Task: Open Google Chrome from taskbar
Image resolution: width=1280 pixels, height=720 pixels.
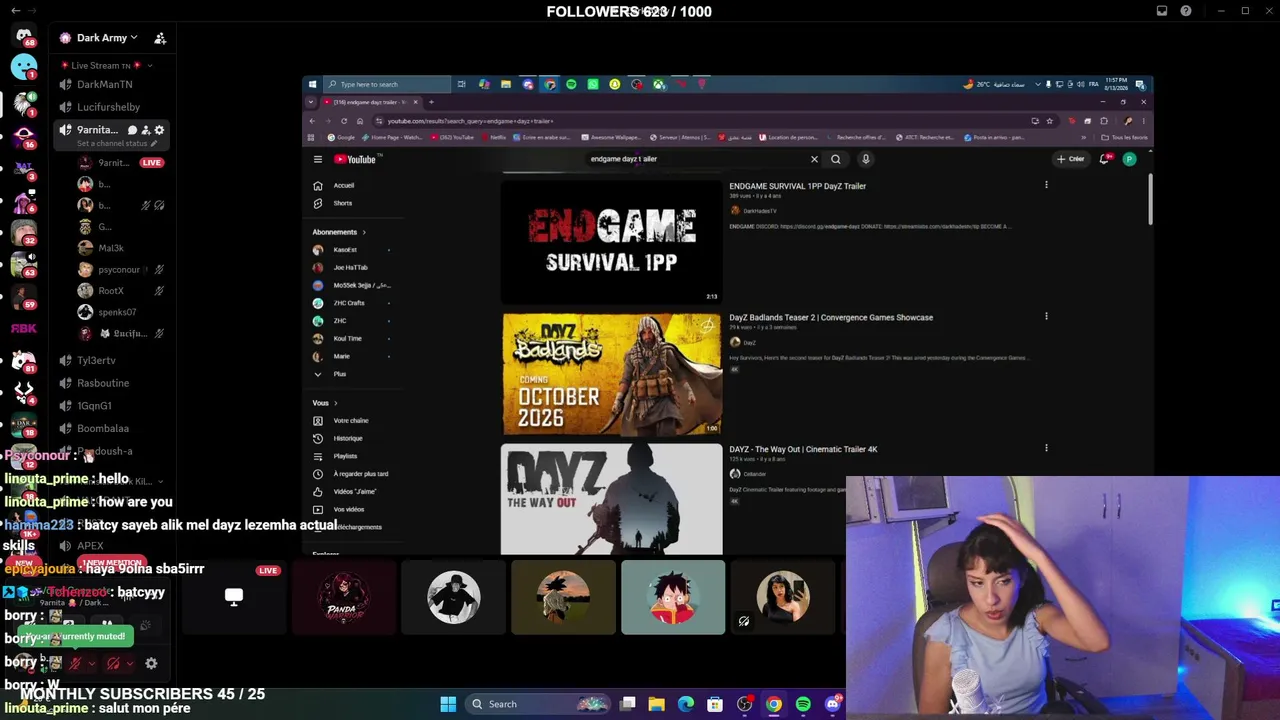Action: pyautogui.click(x=774, y=704)
